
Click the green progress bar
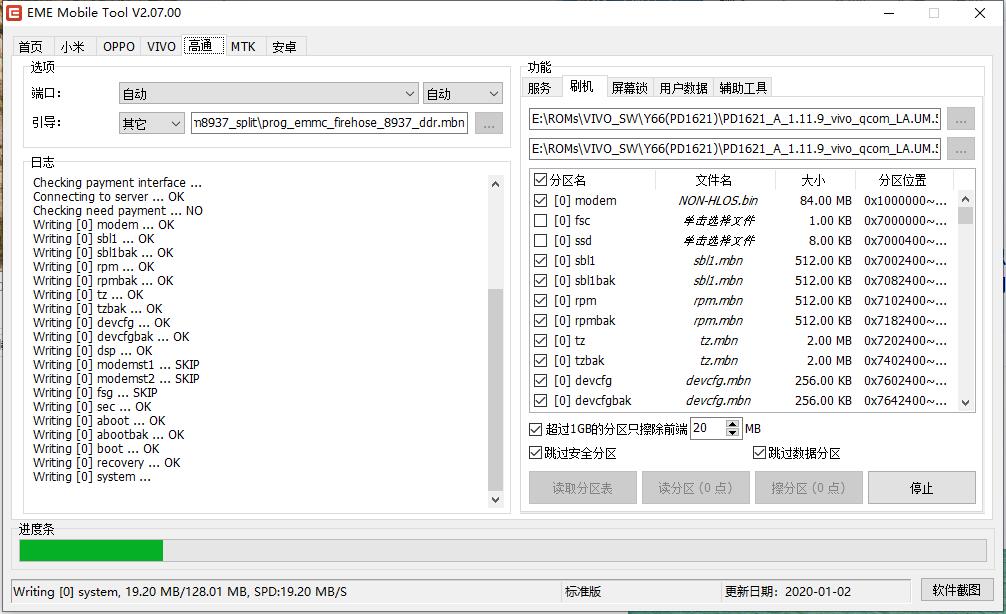coord(91,550)
